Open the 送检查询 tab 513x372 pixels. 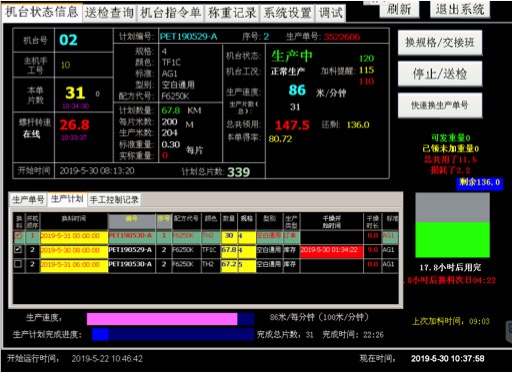tap(109, 13)
